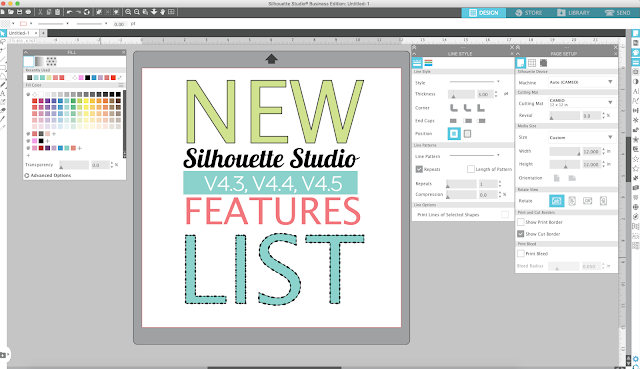Switch to the LIBRARY tab
The width and height of the screenshot is (640, 369).
(573, 13)
